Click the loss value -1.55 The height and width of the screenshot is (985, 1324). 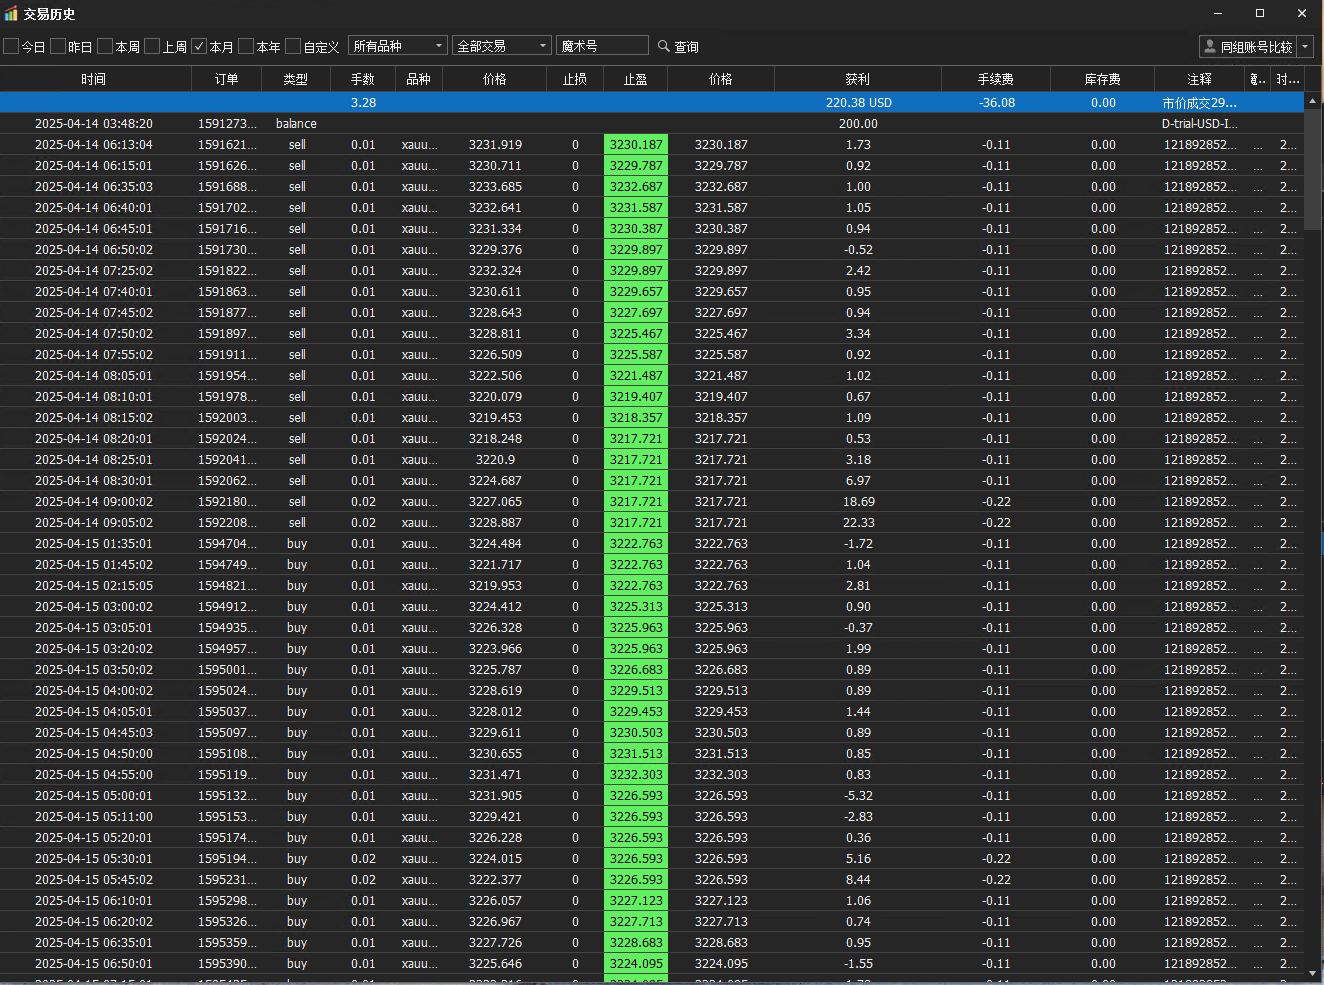(x=858, y=964)
